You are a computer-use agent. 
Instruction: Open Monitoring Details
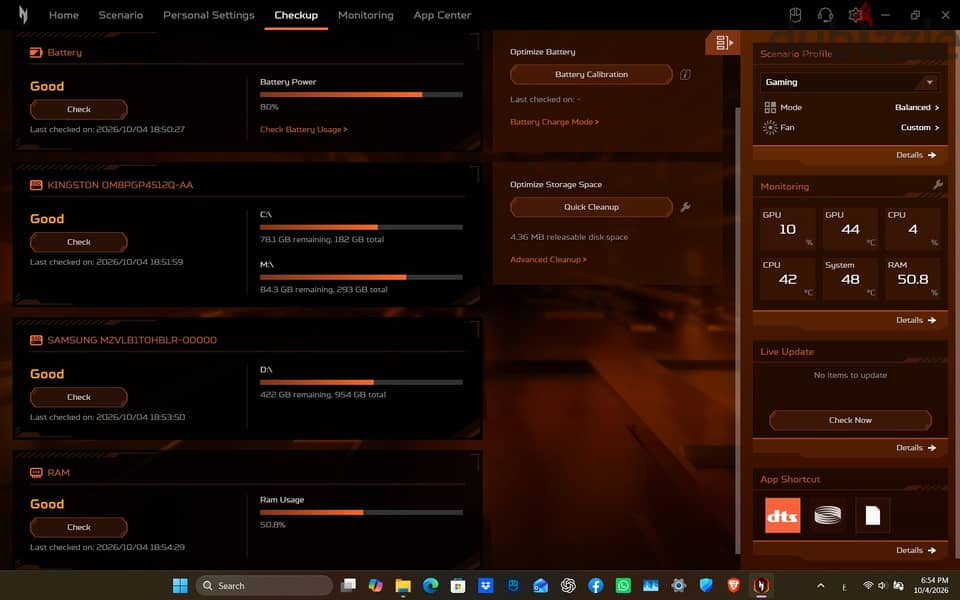(916, 320)
